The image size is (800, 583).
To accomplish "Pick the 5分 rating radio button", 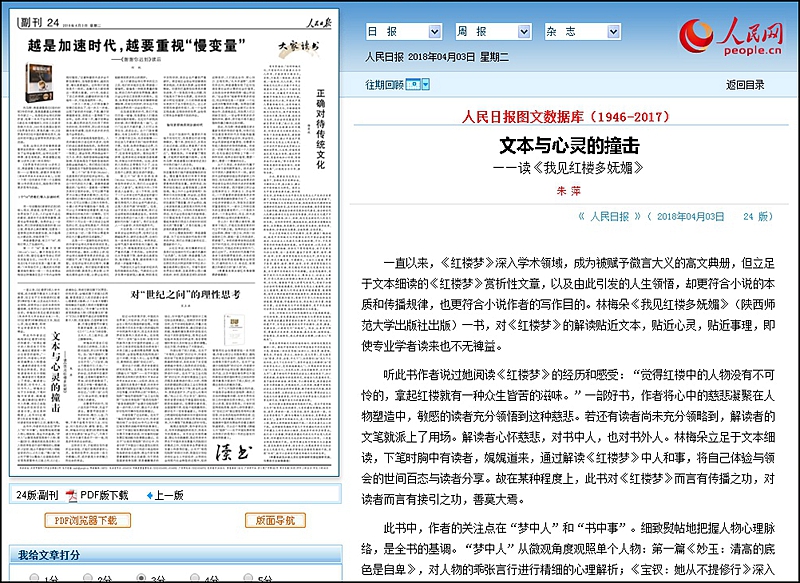I will coord(248,577).
